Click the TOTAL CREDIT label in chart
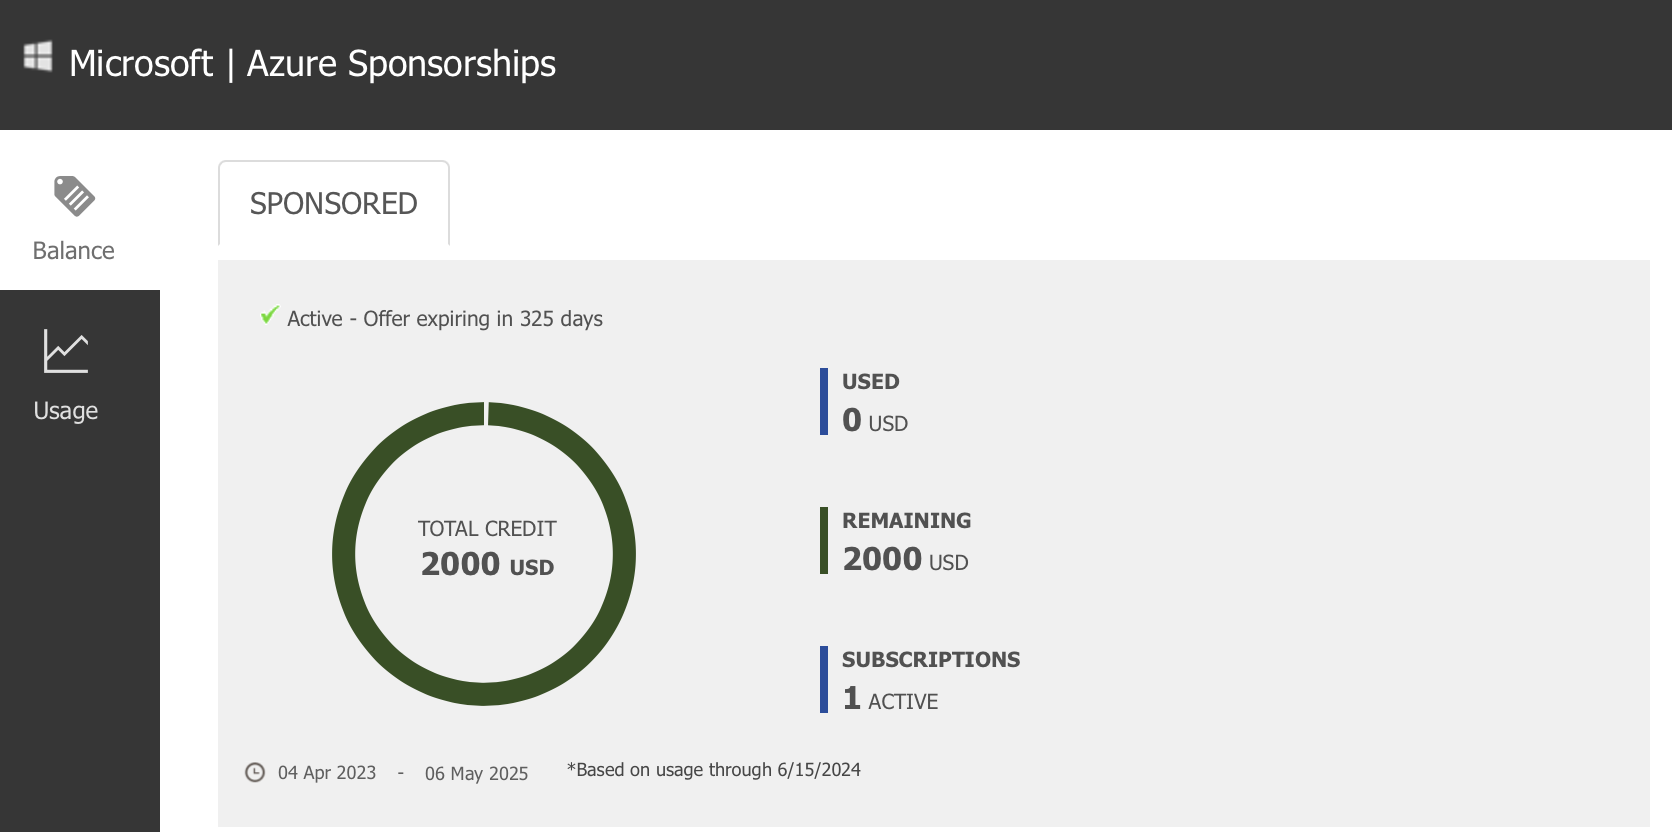Screen dimensions: 1672x832 [x=487, y=528]
